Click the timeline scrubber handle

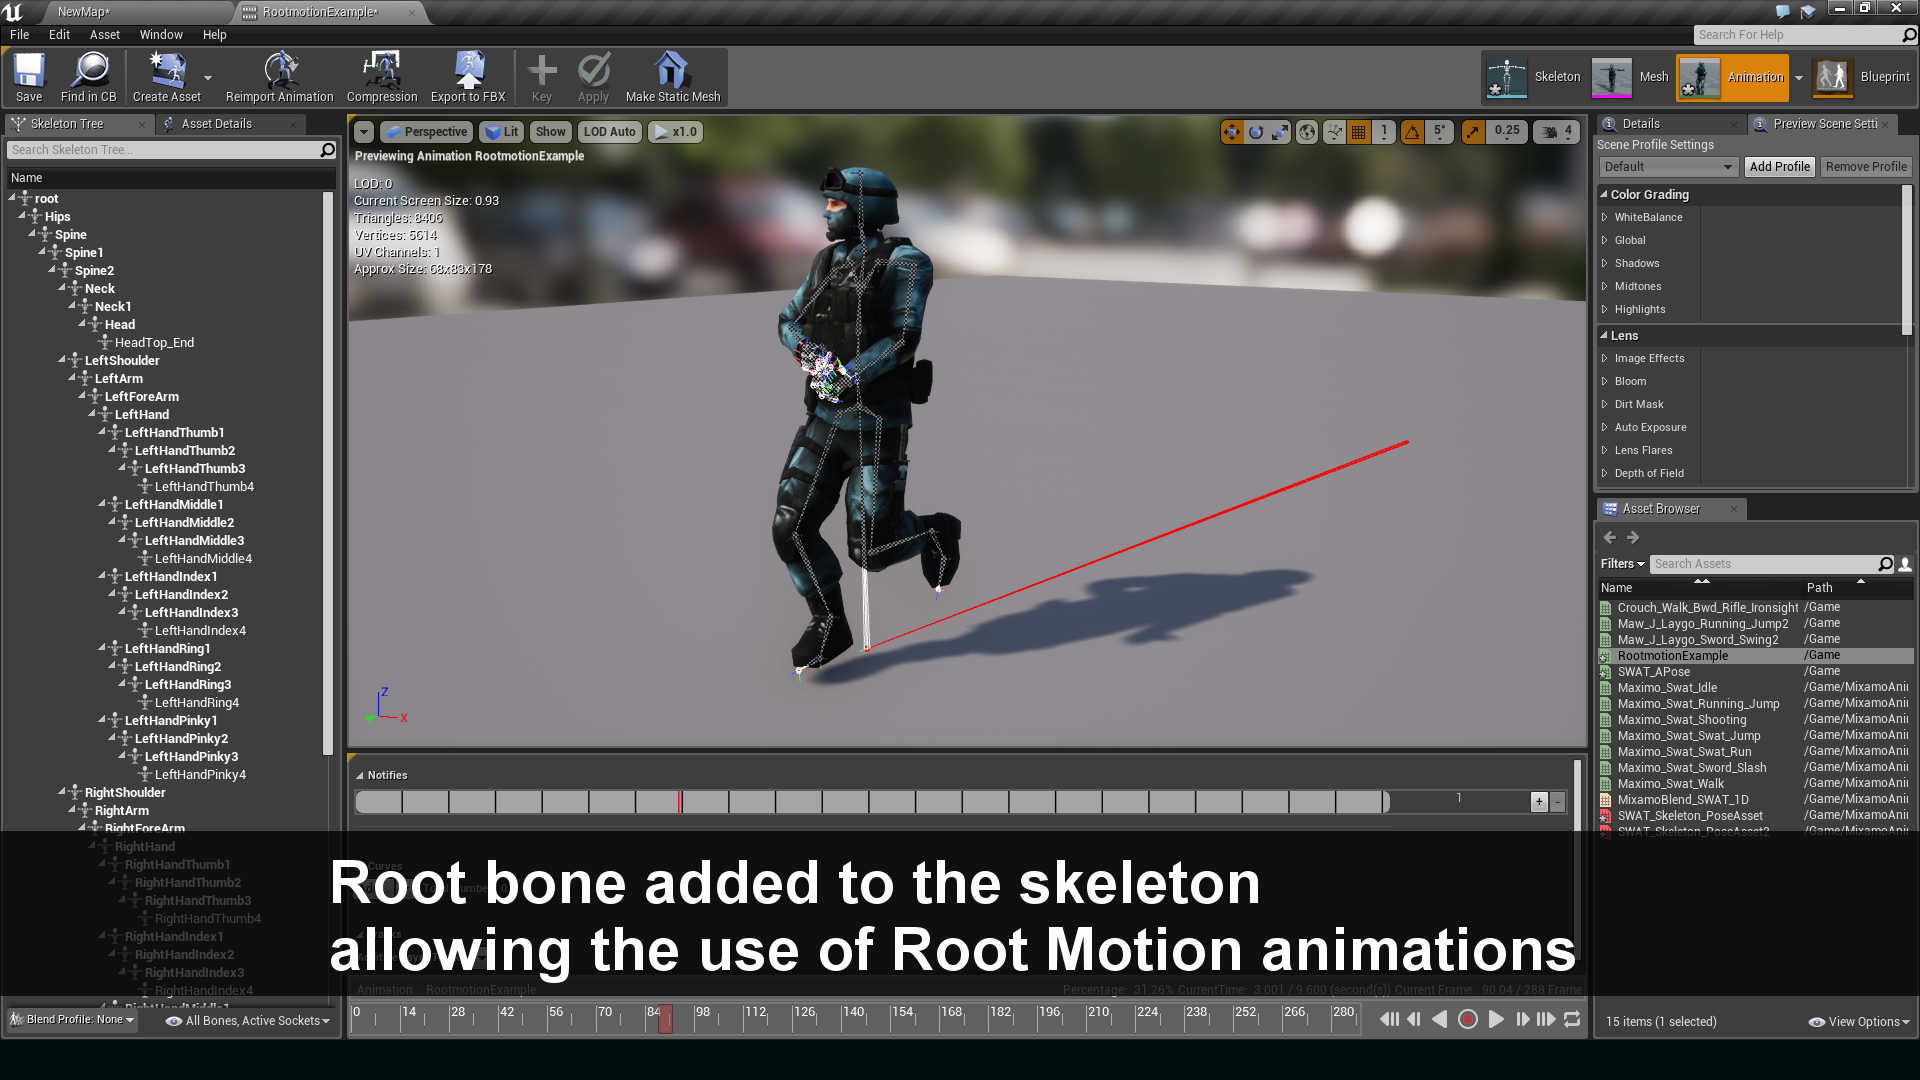pyautogui.click(x=665, y=1019)
